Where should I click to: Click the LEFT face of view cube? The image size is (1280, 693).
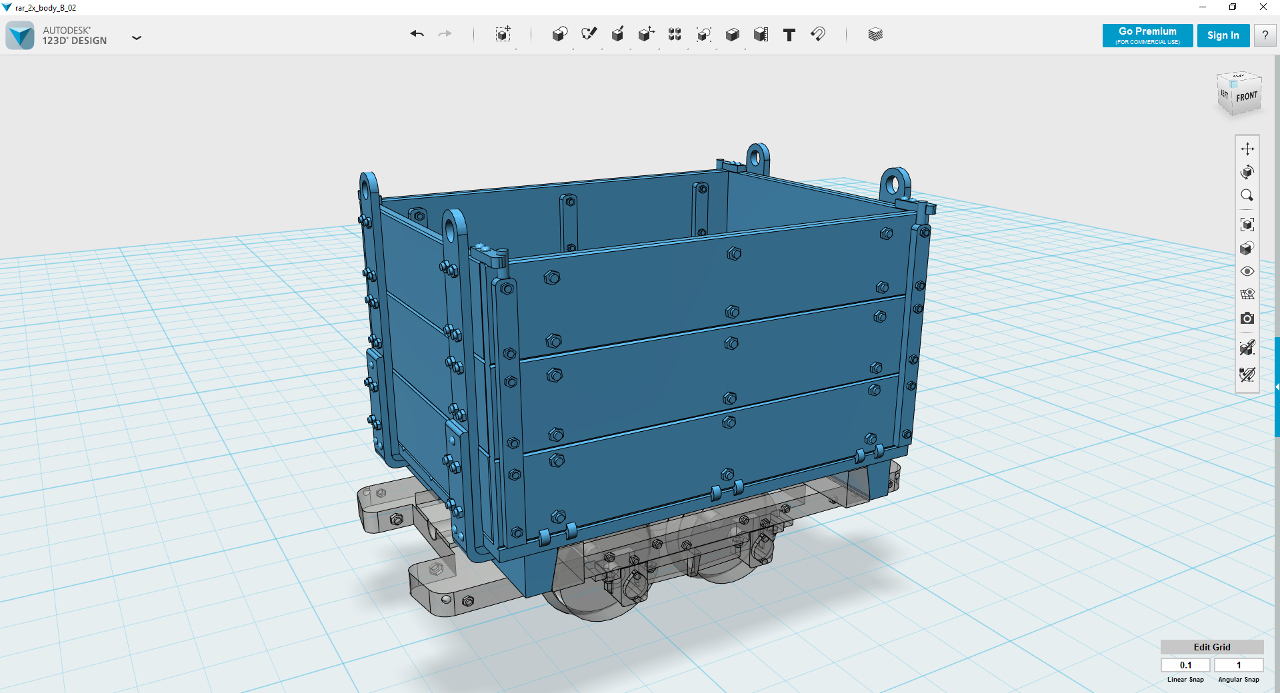tap(1224, 96)
